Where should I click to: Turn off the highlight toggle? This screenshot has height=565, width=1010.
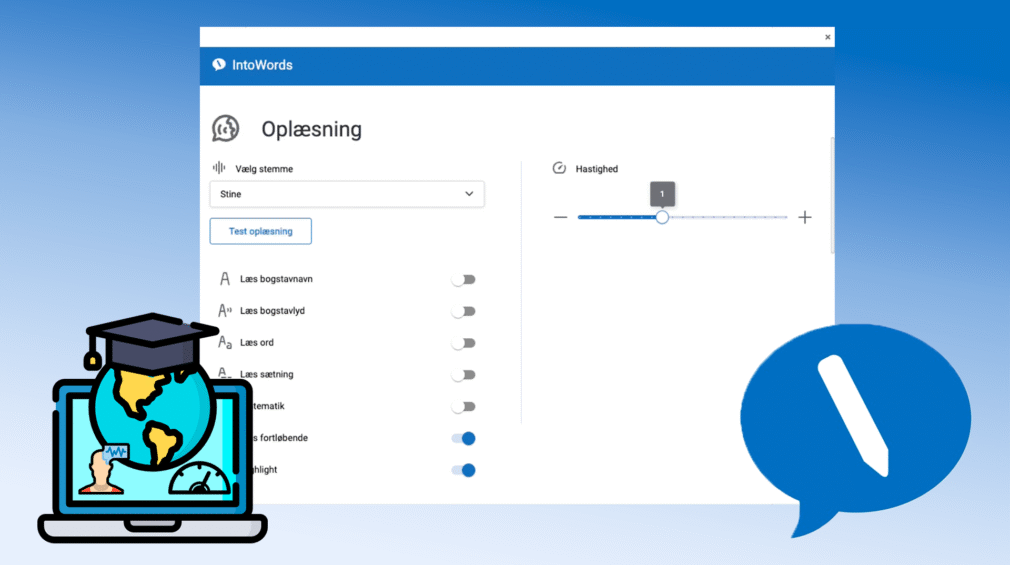click(x=463, y=470)
